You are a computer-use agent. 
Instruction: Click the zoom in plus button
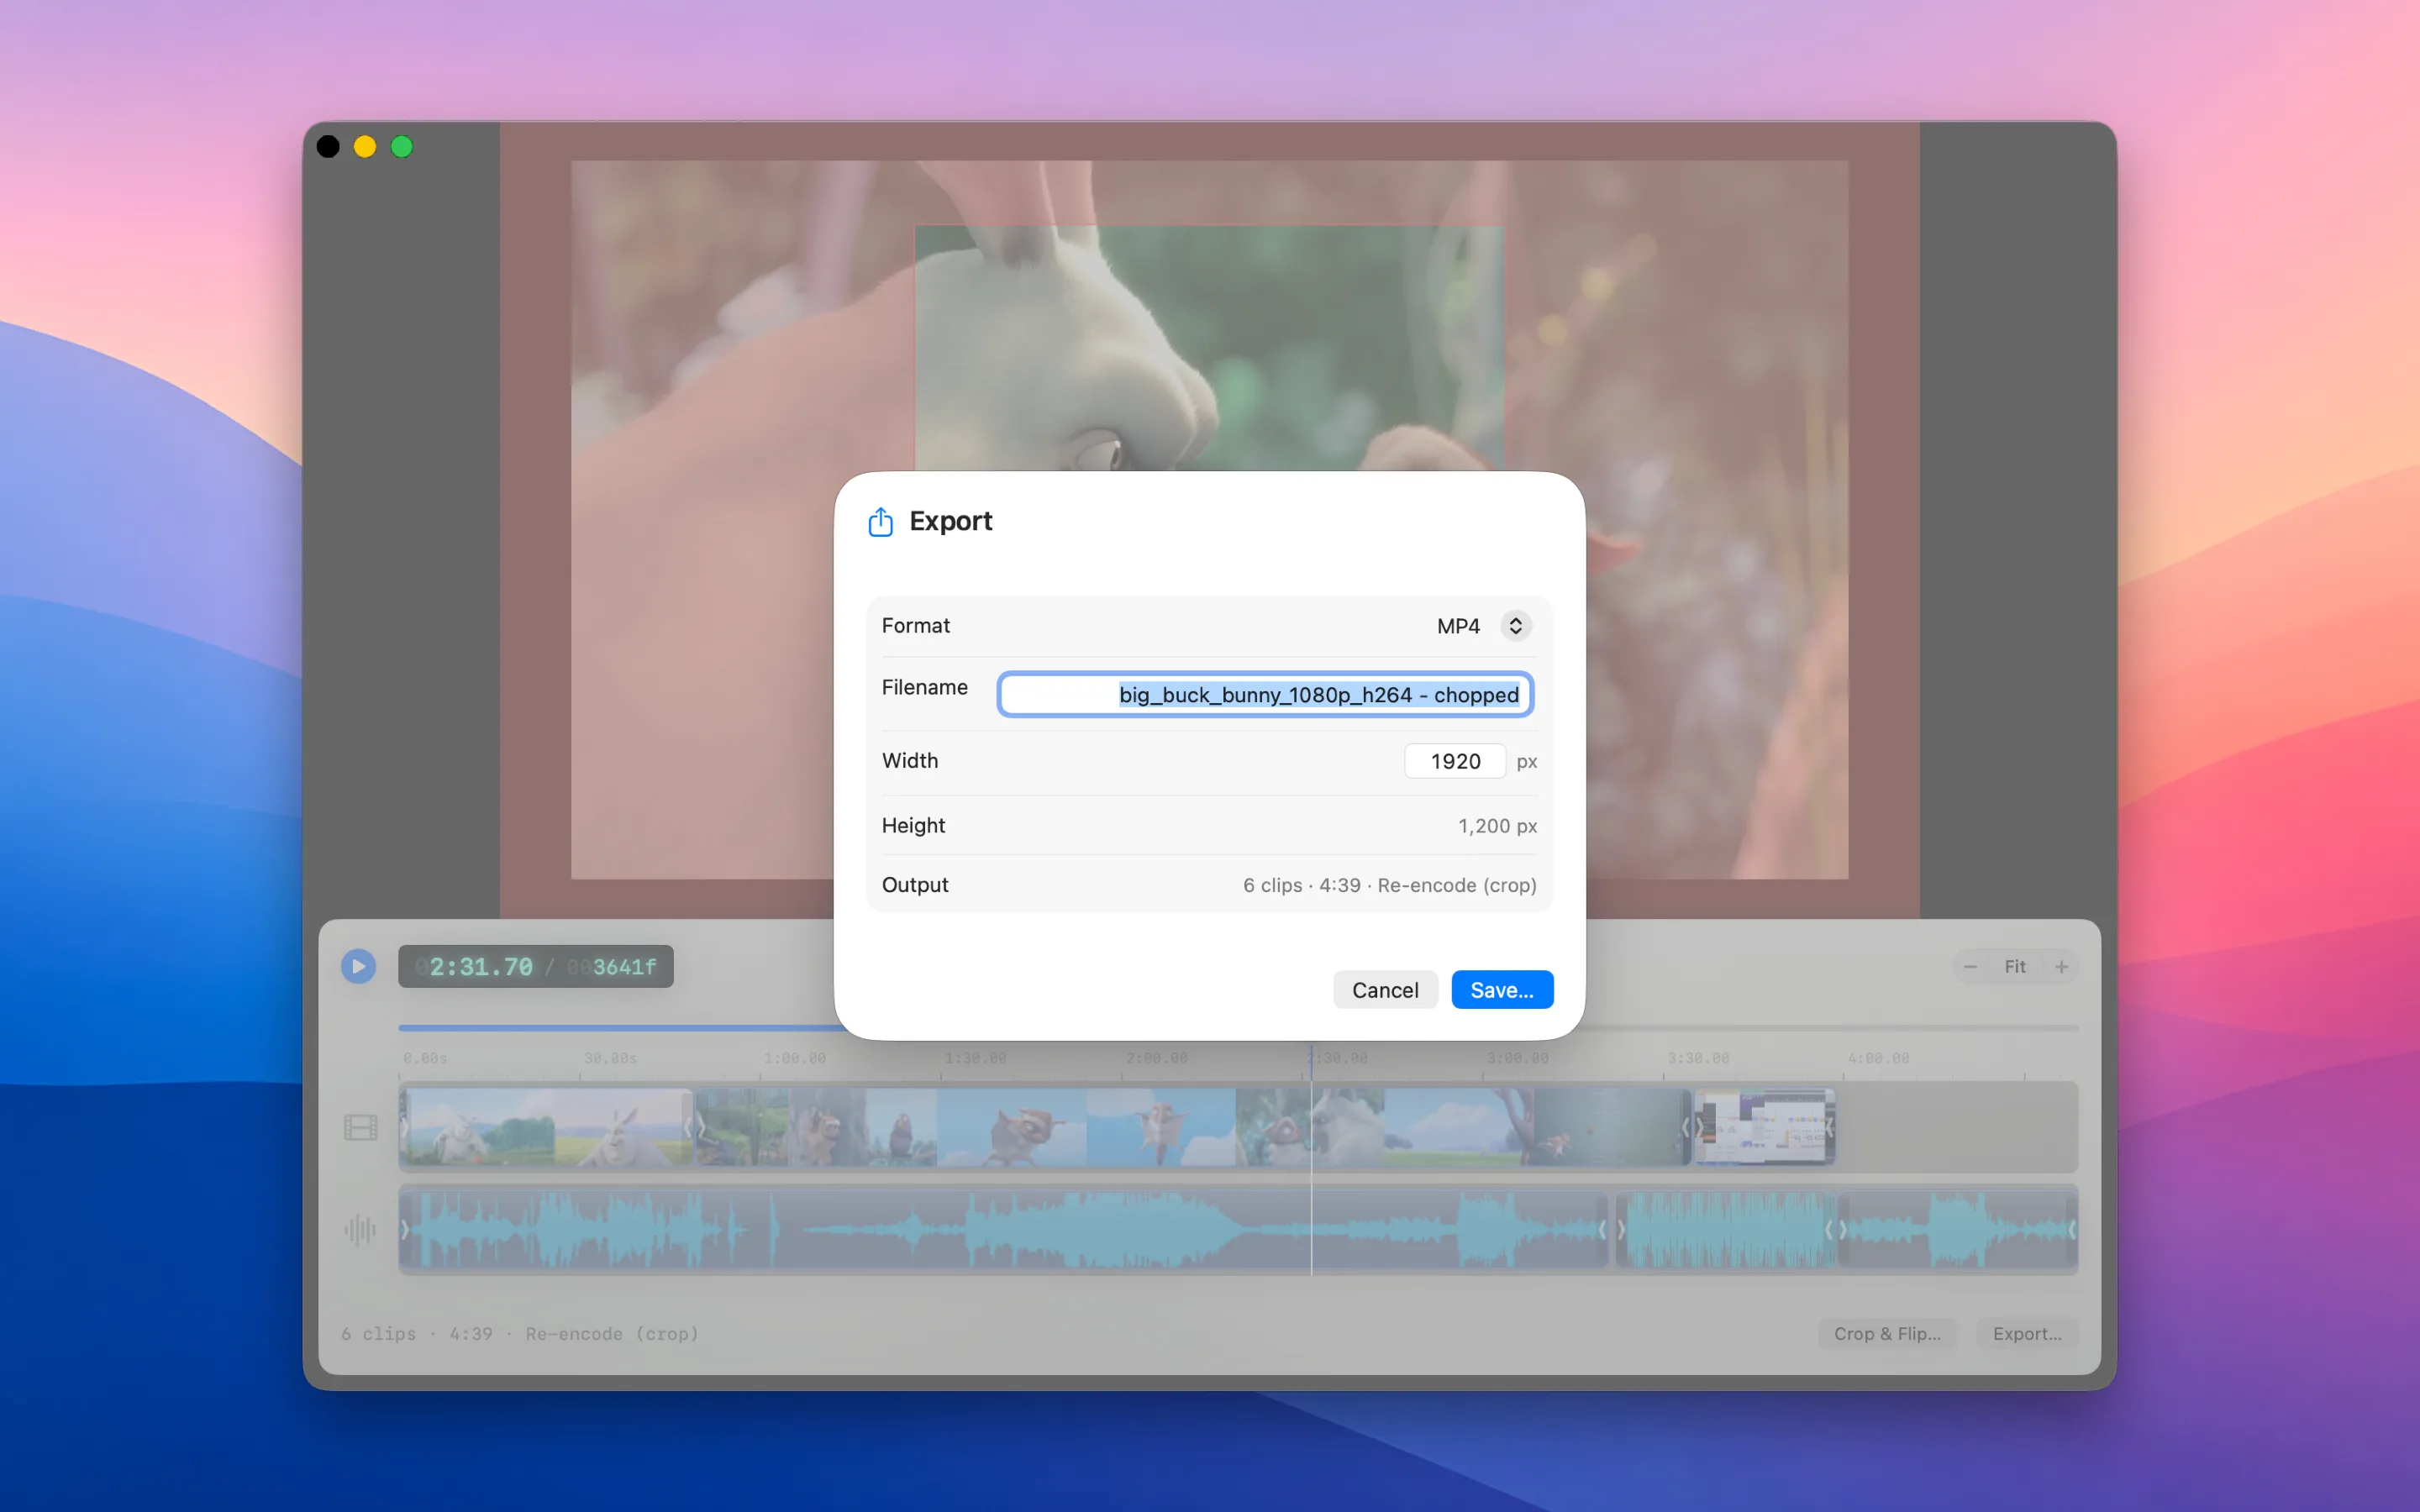(2061, 966)
